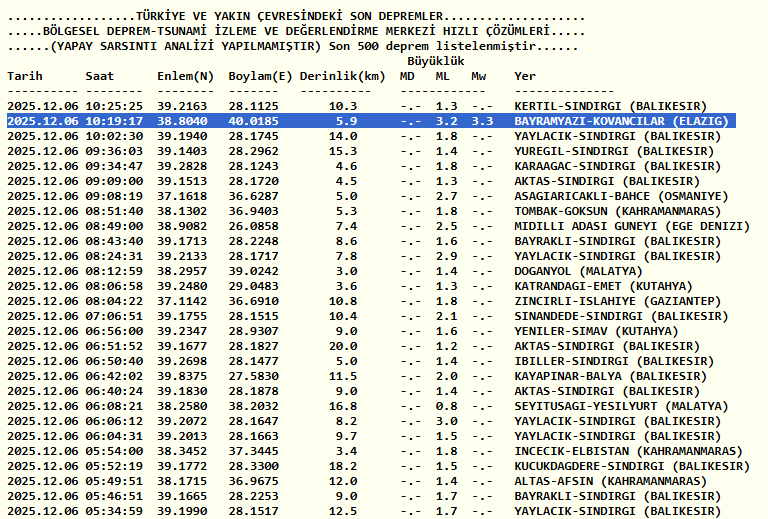This screenshot has height=519, width=768.
Task: Click latitude 38.8040 in highlighted row
Action: 182,121
